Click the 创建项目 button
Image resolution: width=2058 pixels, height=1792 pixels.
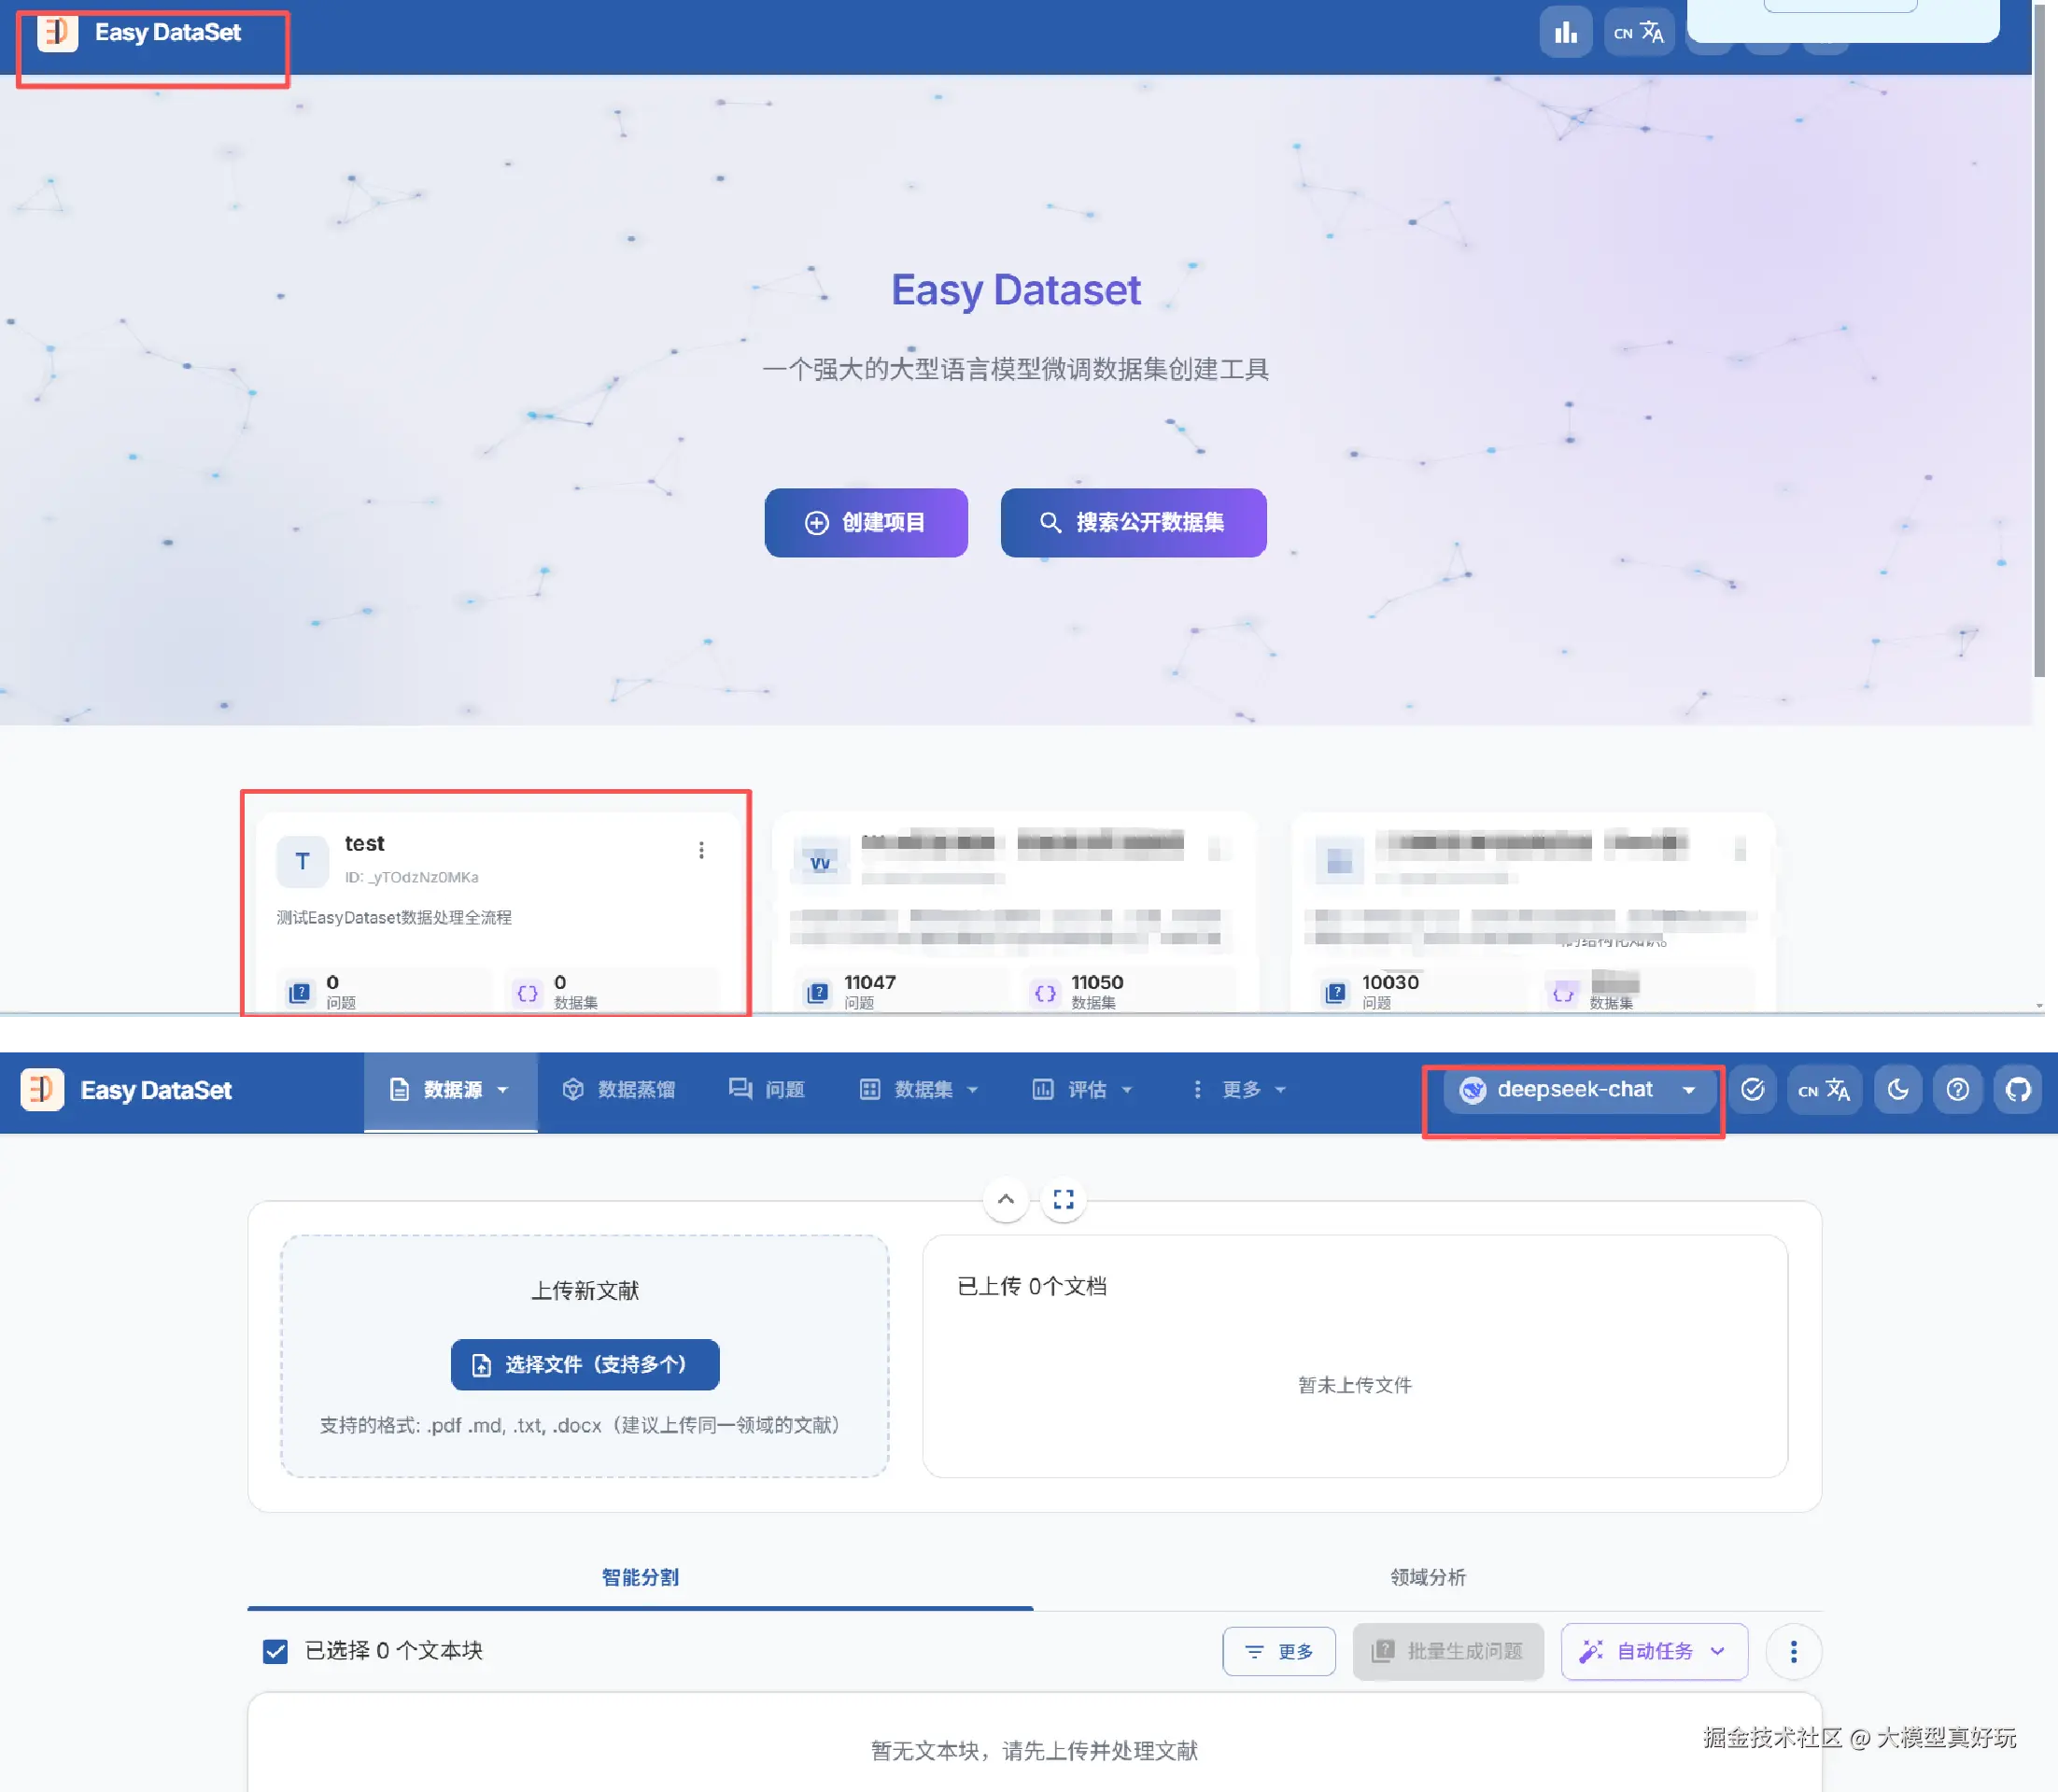pos(865,522)
